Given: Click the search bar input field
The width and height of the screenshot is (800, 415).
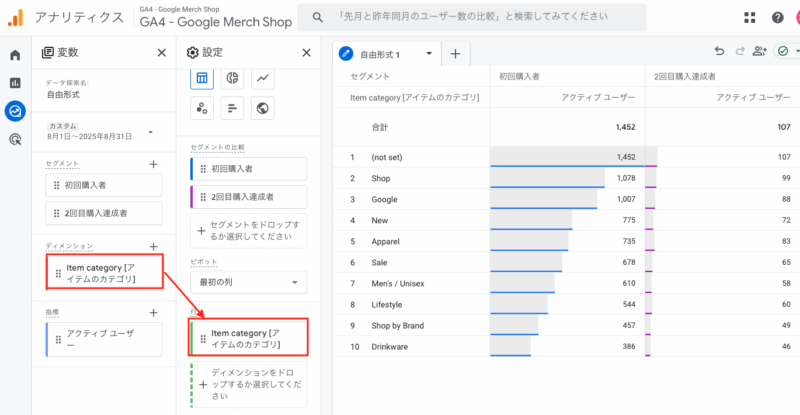Looking at the screenshot, I should 500,17.
